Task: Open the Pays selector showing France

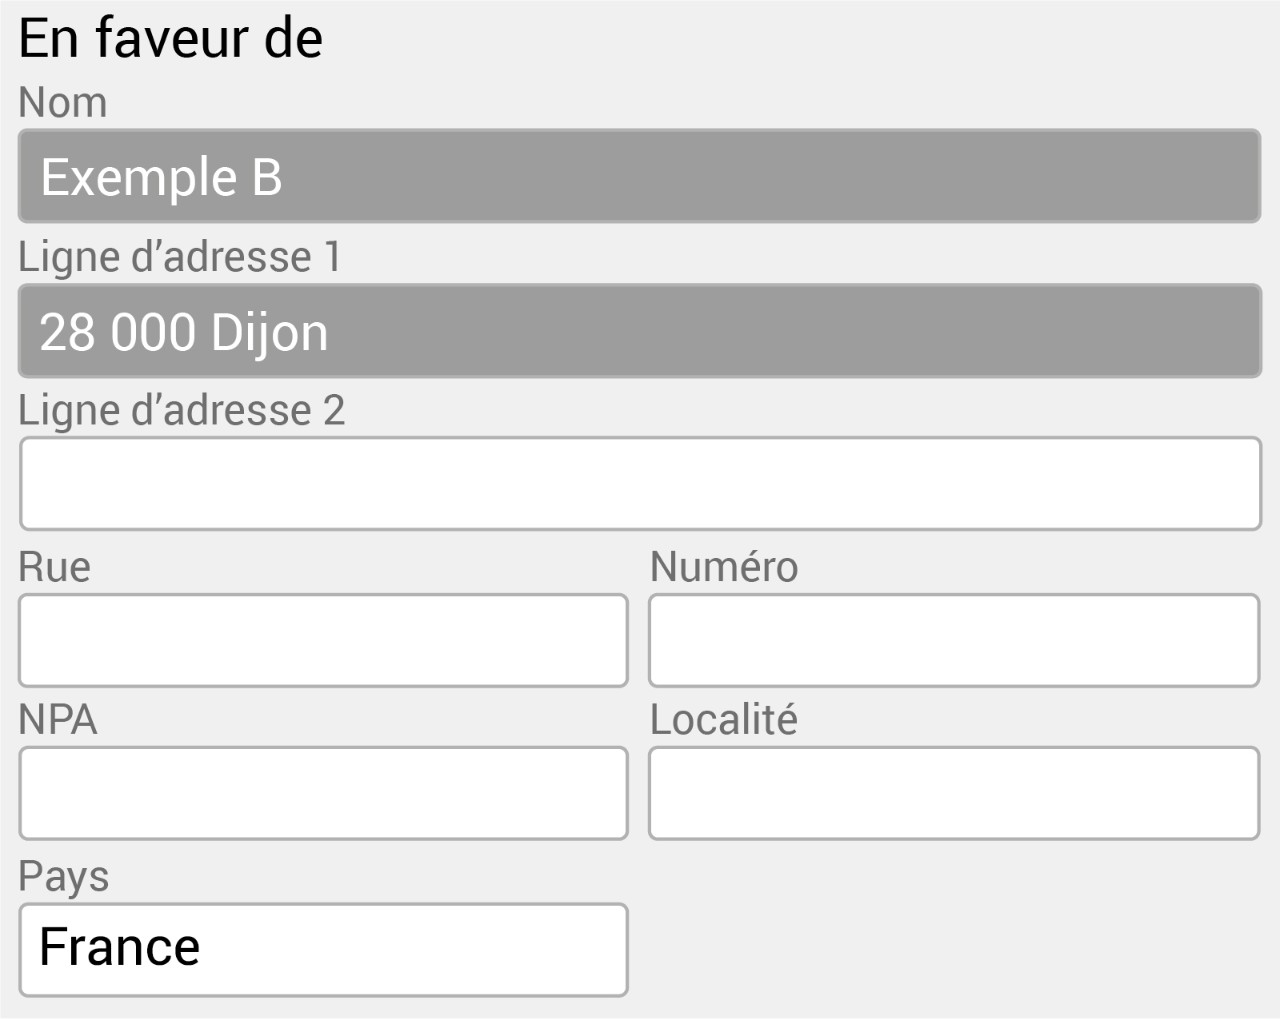Action: tap(323, 950)
